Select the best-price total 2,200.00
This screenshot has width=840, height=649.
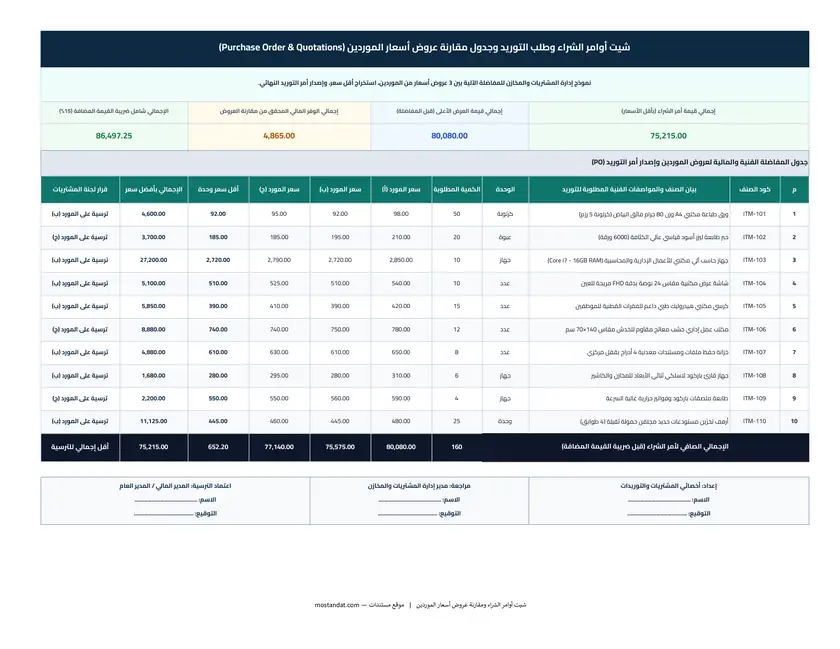pyautogui.click(x=153, y=398)
